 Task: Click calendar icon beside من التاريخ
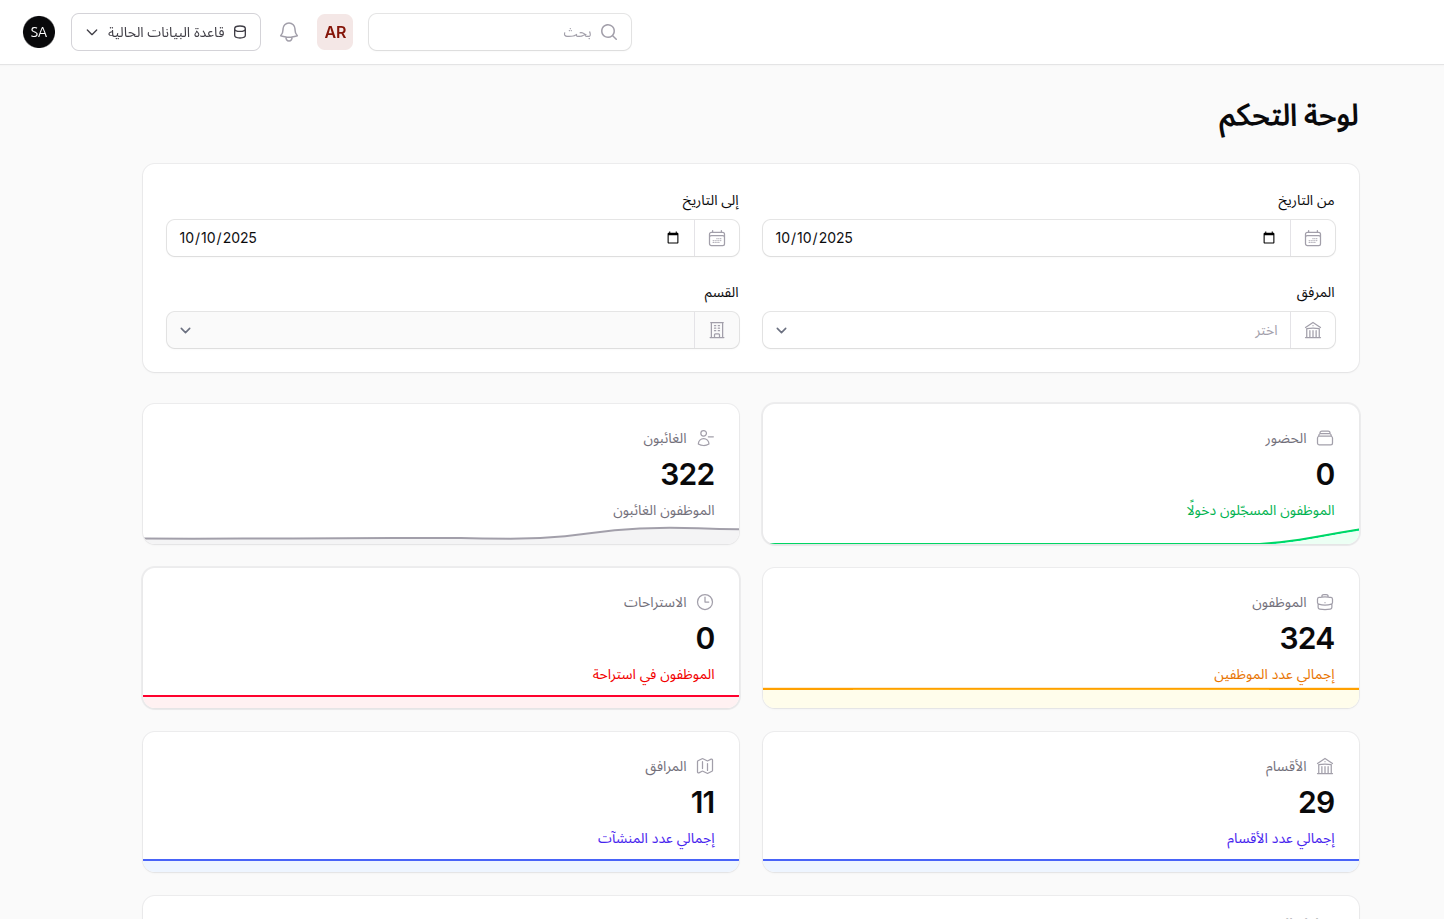(1313, 238)
